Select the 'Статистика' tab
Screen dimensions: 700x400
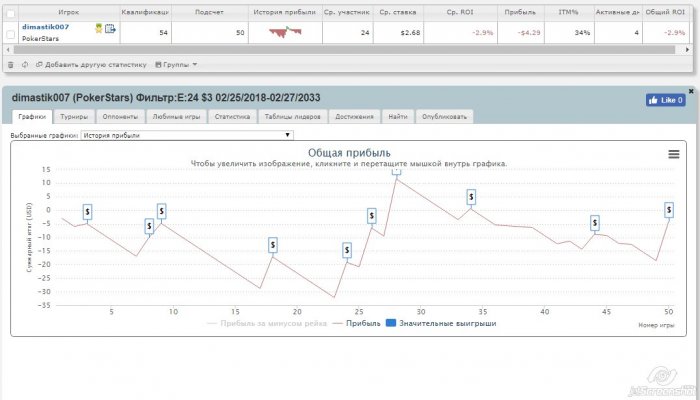tap(232, 117)
